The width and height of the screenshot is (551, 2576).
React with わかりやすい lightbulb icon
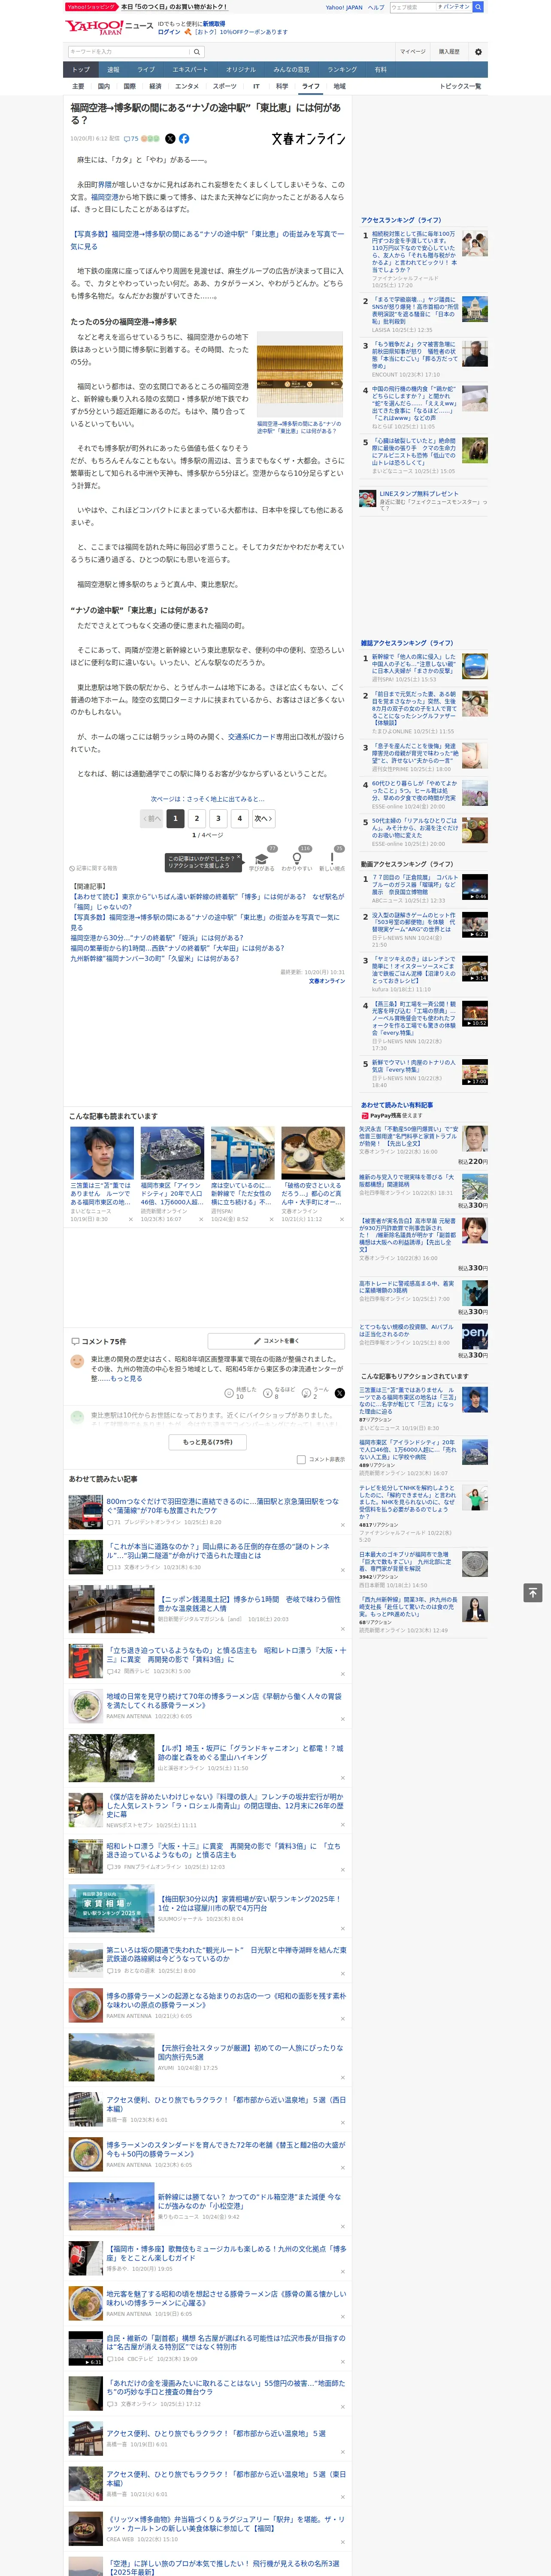click(297, 859)
